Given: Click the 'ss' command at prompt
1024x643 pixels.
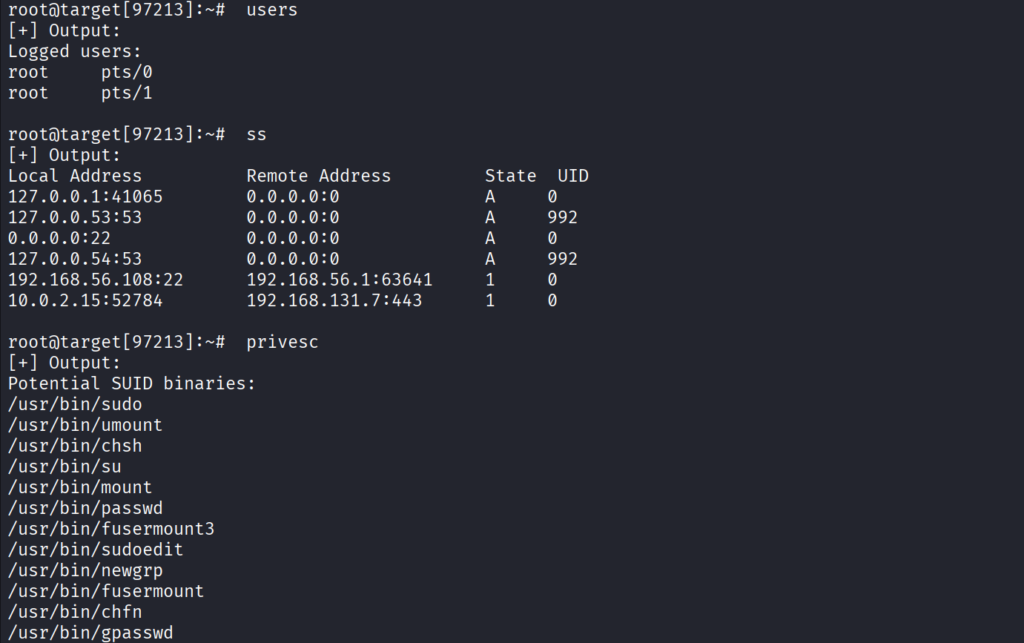Looking at the screenshot, I should [256, 134].
